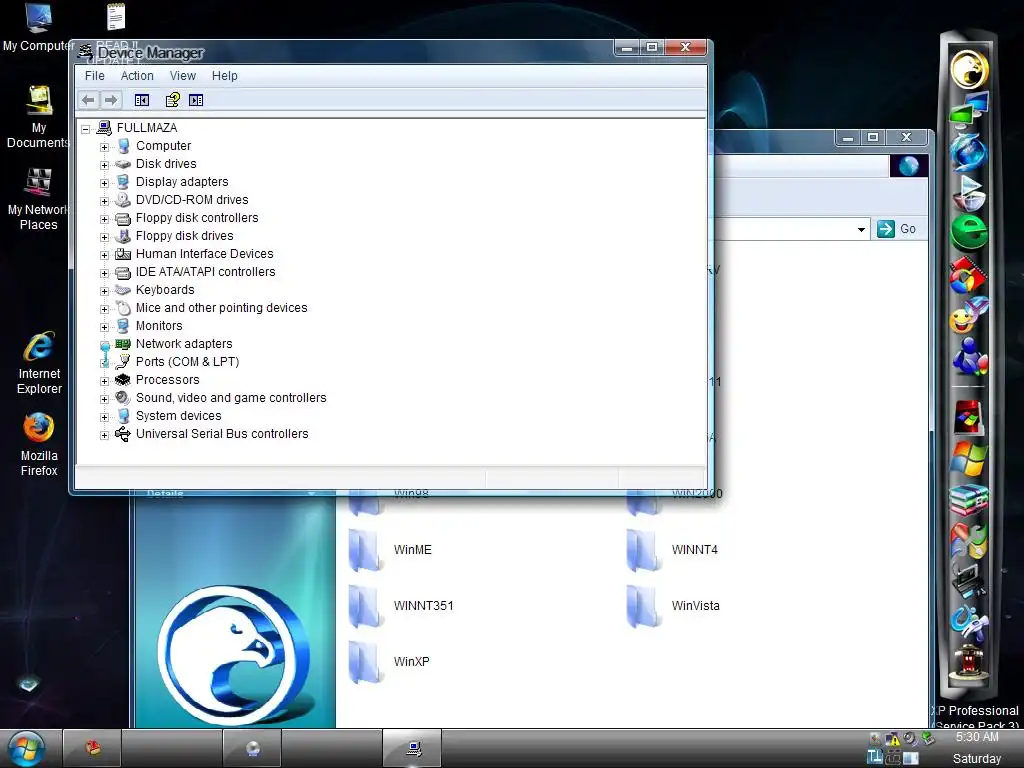The width and height of the screenshot is (1024, 768).
Task: Open the View menu
Action: point(183,76)
